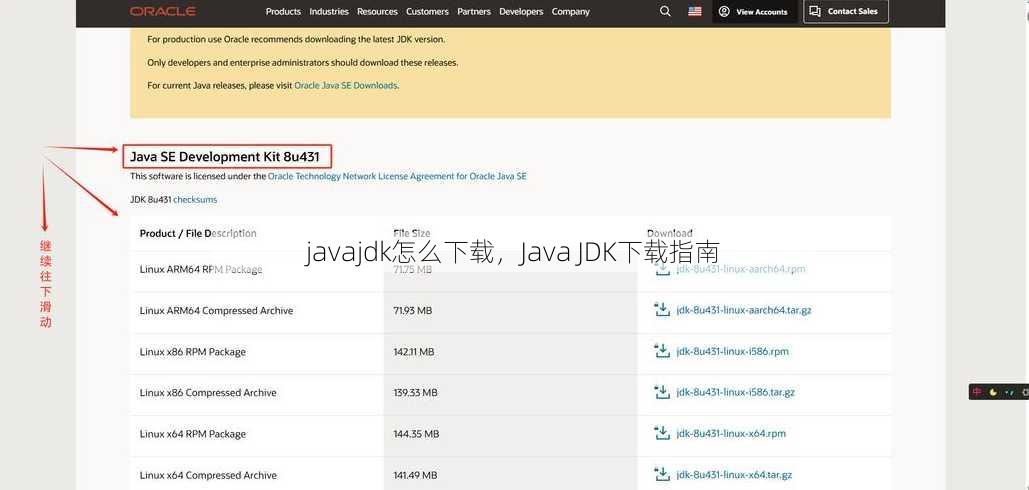Image resolution: width=1029 pixels, height=490 pixels.
Task: Download jdk-8u431-linux-i586.rpm file link
Action: tap(732, 351)
